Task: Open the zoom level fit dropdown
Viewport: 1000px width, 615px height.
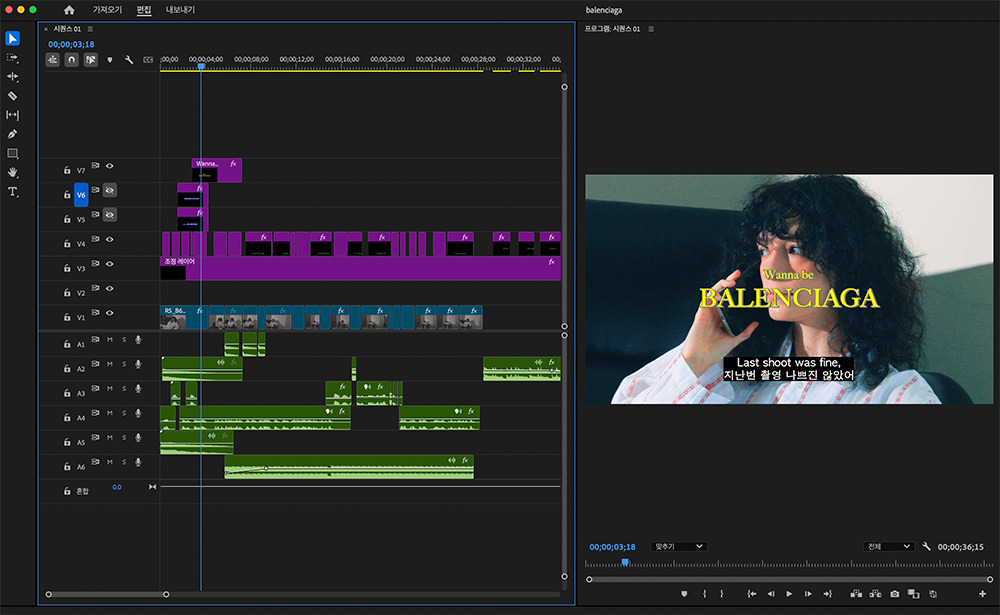Action: [679, 546]
